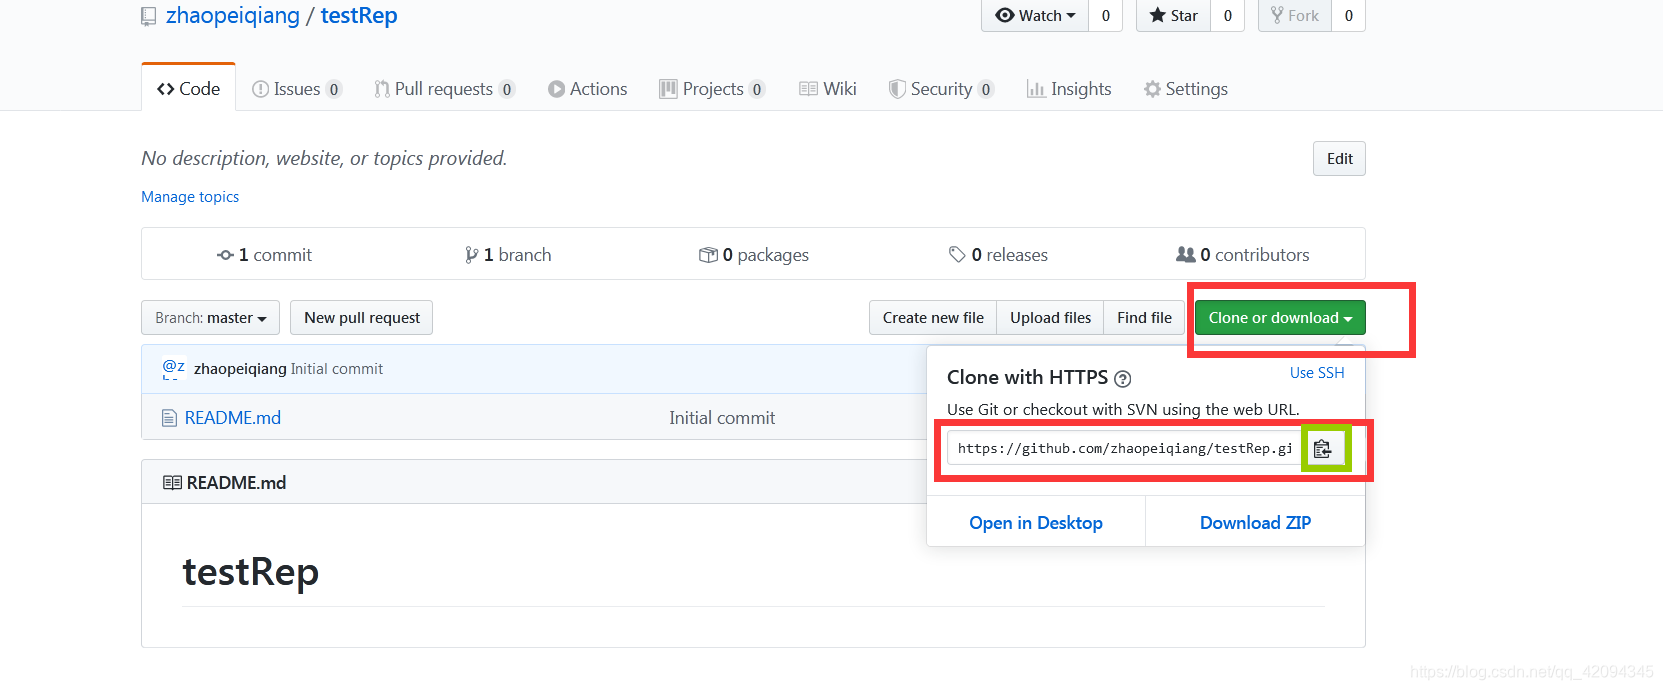Click the package icon beside 0 packages
The image size is (1663, 690).
tap(708, 255)
